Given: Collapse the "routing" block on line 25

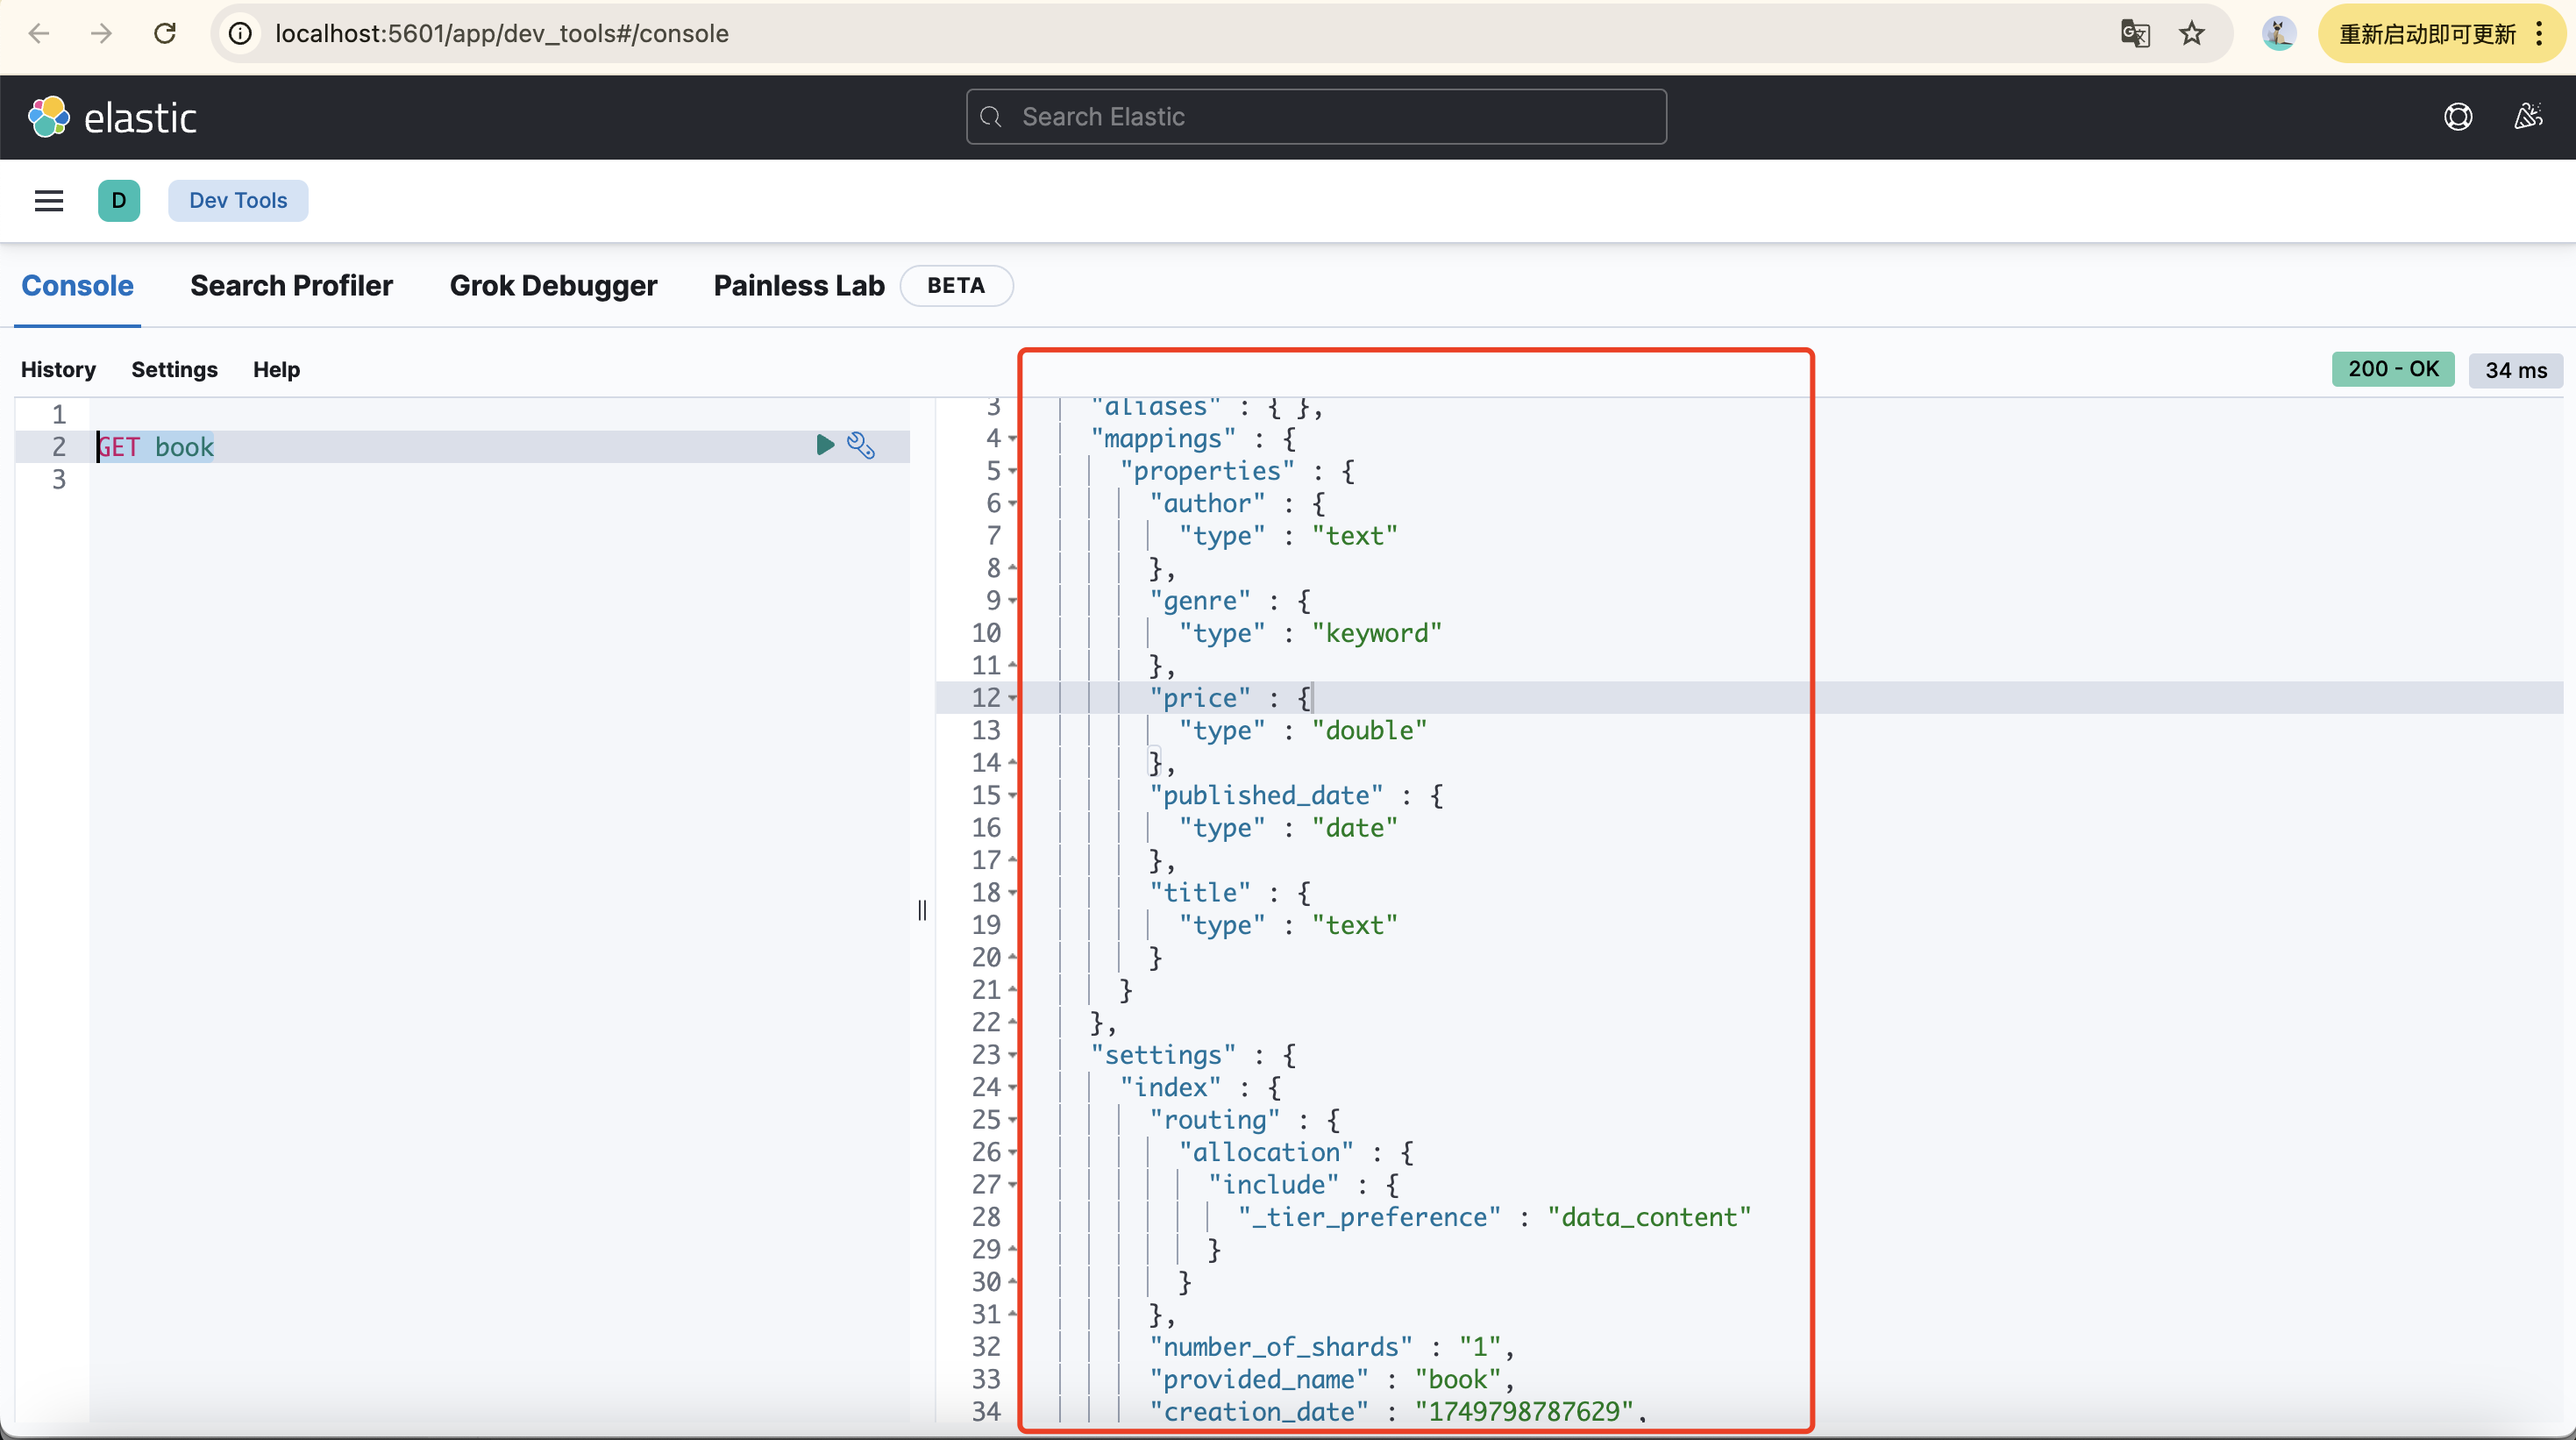Looking at the screenshot, I should pos(1013,1120).
